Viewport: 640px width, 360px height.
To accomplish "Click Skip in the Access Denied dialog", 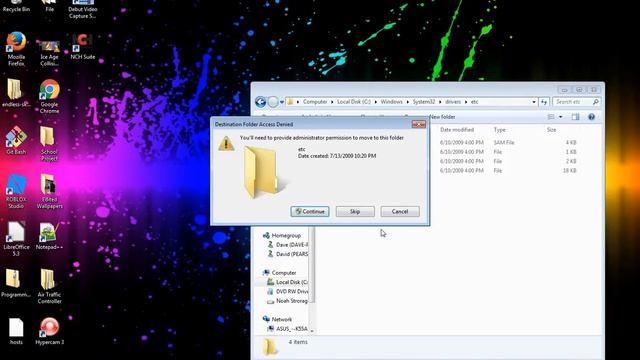I will coord(355,211).
